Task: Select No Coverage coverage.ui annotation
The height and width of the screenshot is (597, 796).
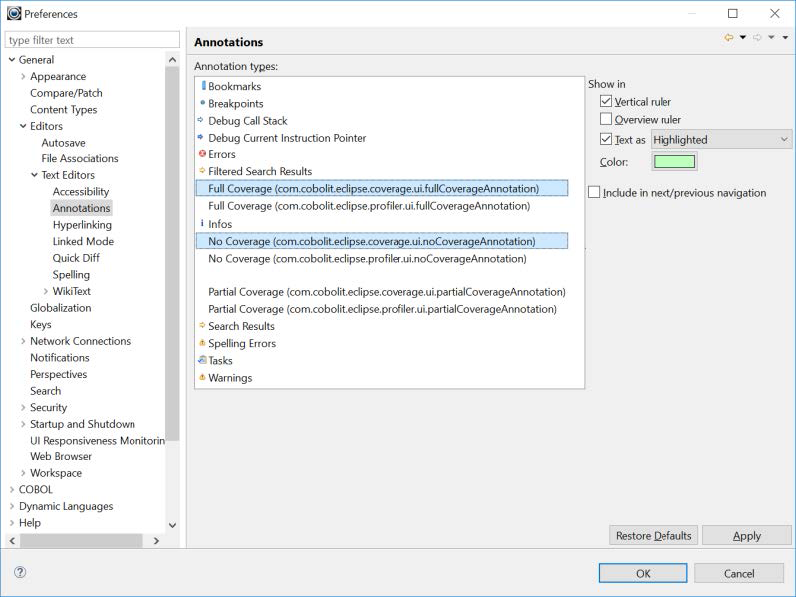Action: click(382, 241)
